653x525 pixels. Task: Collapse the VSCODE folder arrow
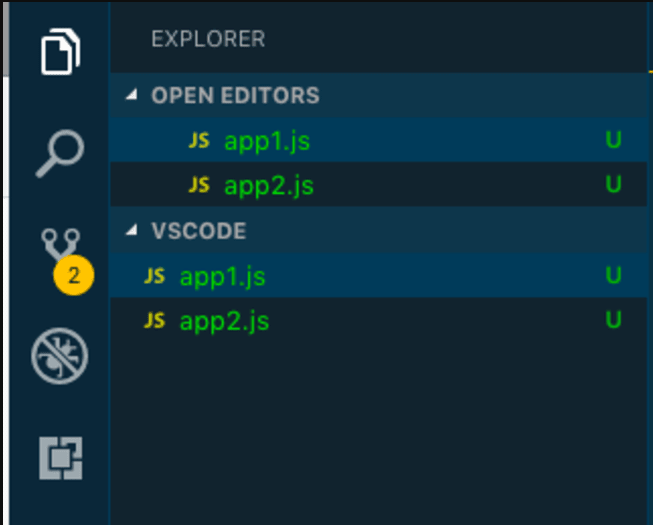click(132, 229)
